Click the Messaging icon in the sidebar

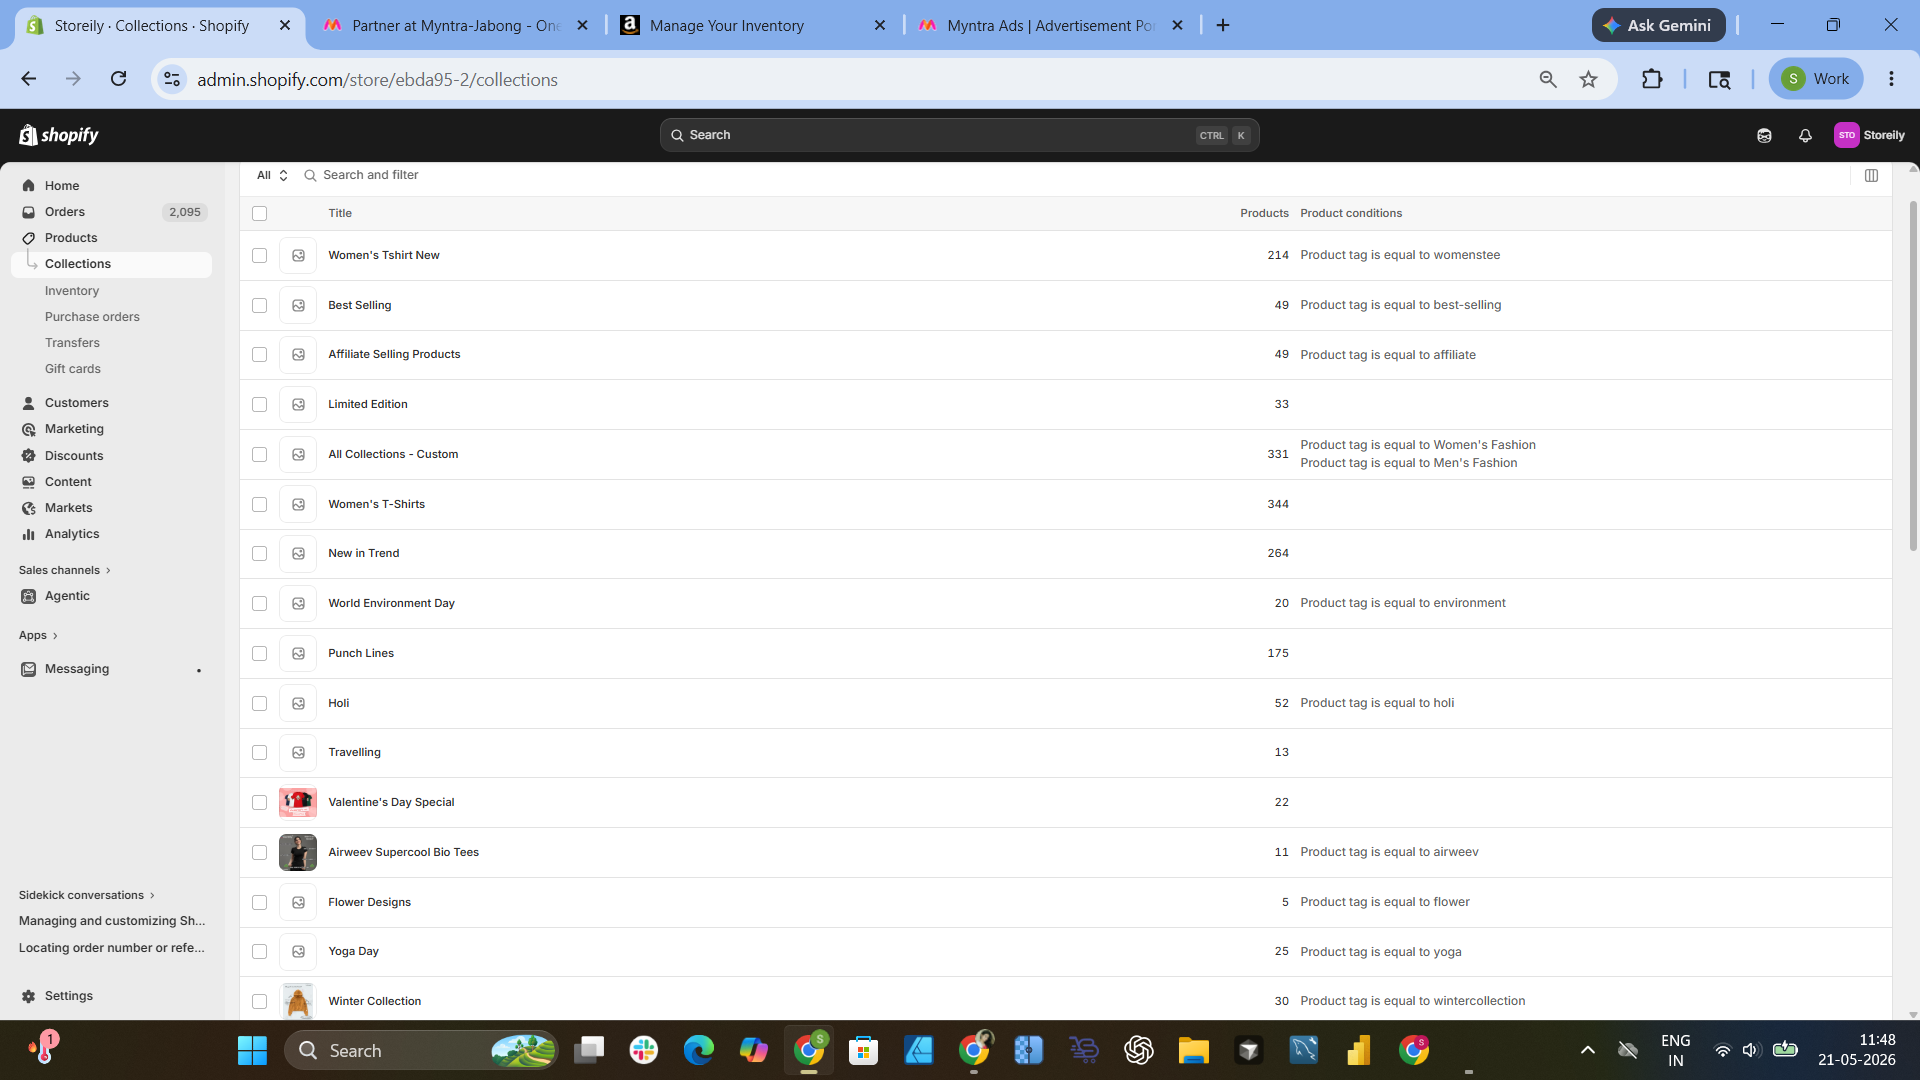coord(28,669)
